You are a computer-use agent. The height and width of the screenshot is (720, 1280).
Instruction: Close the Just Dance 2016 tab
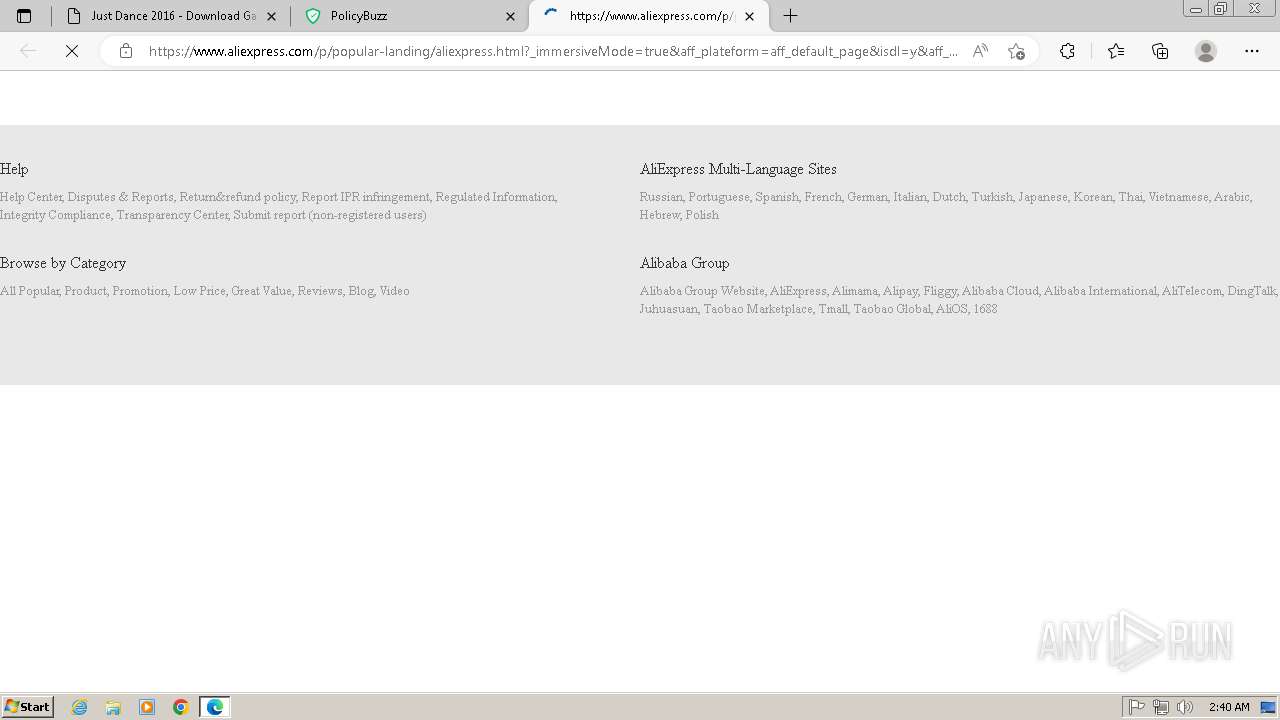pos(271,16)
